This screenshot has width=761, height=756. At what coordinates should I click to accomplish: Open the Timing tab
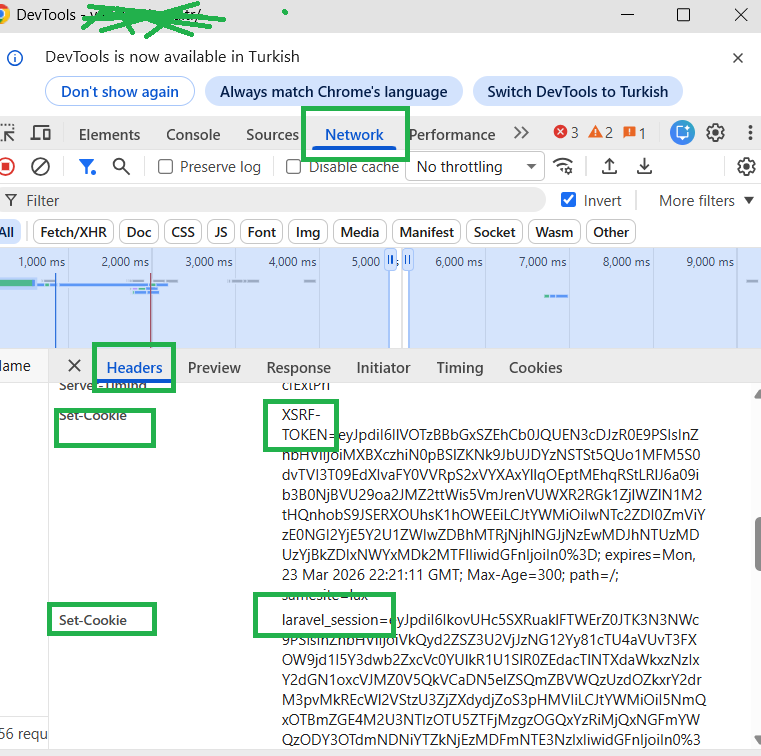[x=460, y=368]
